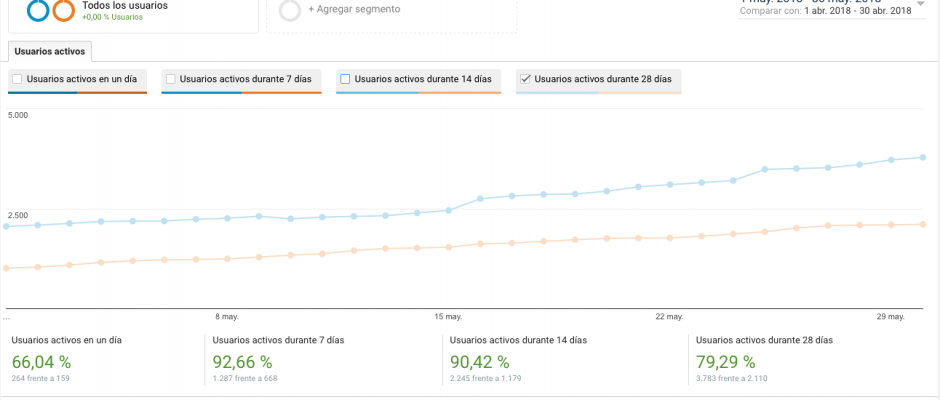The height and width of the screenshot is (400, 940).
Task: Click the first orange data point on chart
Action: [x=6, y=269]
